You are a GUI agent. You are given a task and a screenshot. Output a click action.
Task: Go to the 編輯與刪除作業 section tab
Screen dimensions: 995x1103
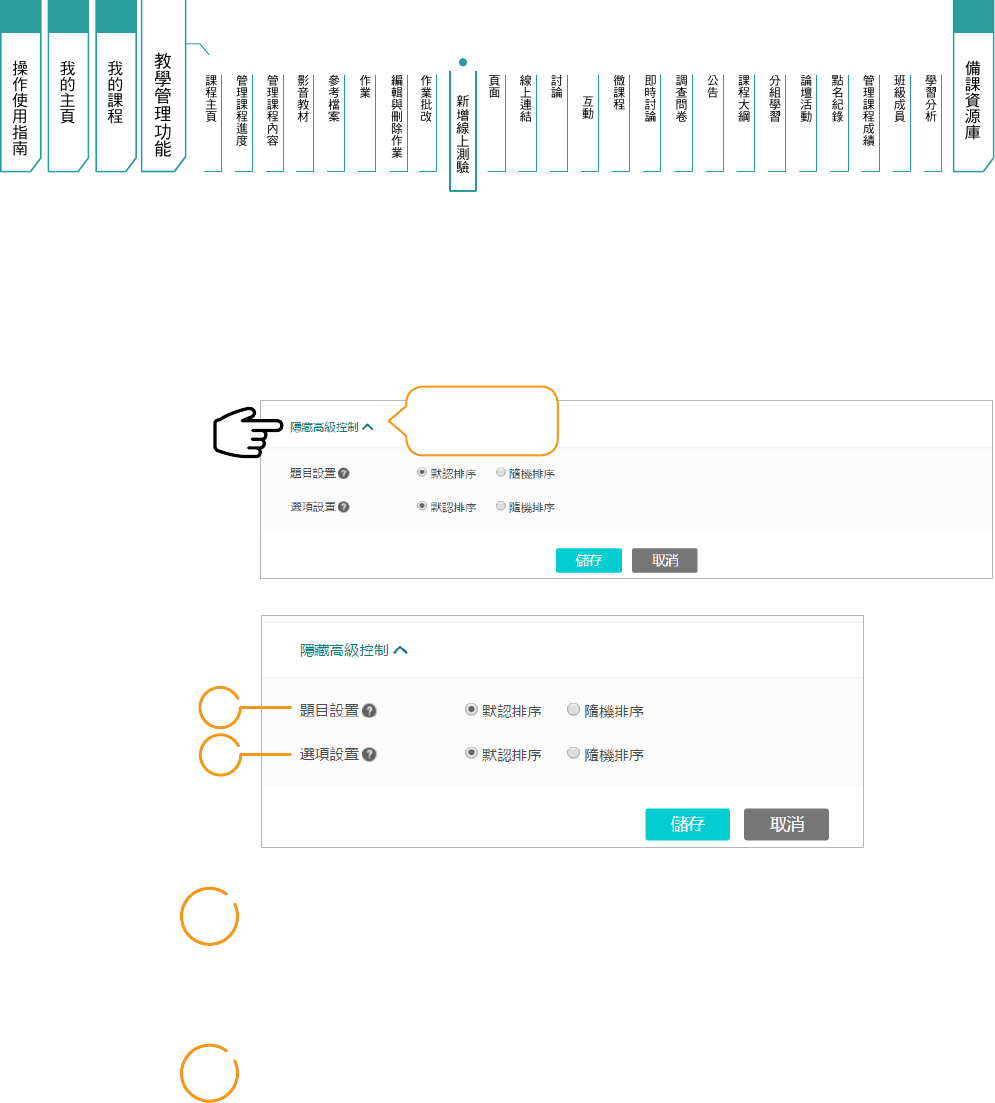(x=398, y=121)
